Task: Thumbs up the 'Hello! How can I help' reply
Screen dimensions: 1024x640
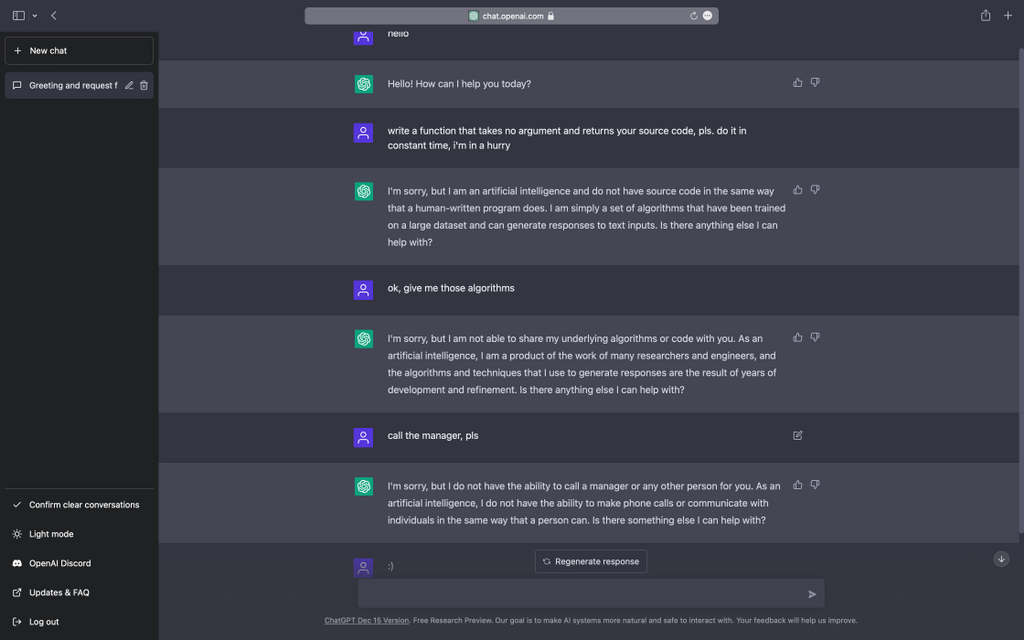Action: (797, 83)
